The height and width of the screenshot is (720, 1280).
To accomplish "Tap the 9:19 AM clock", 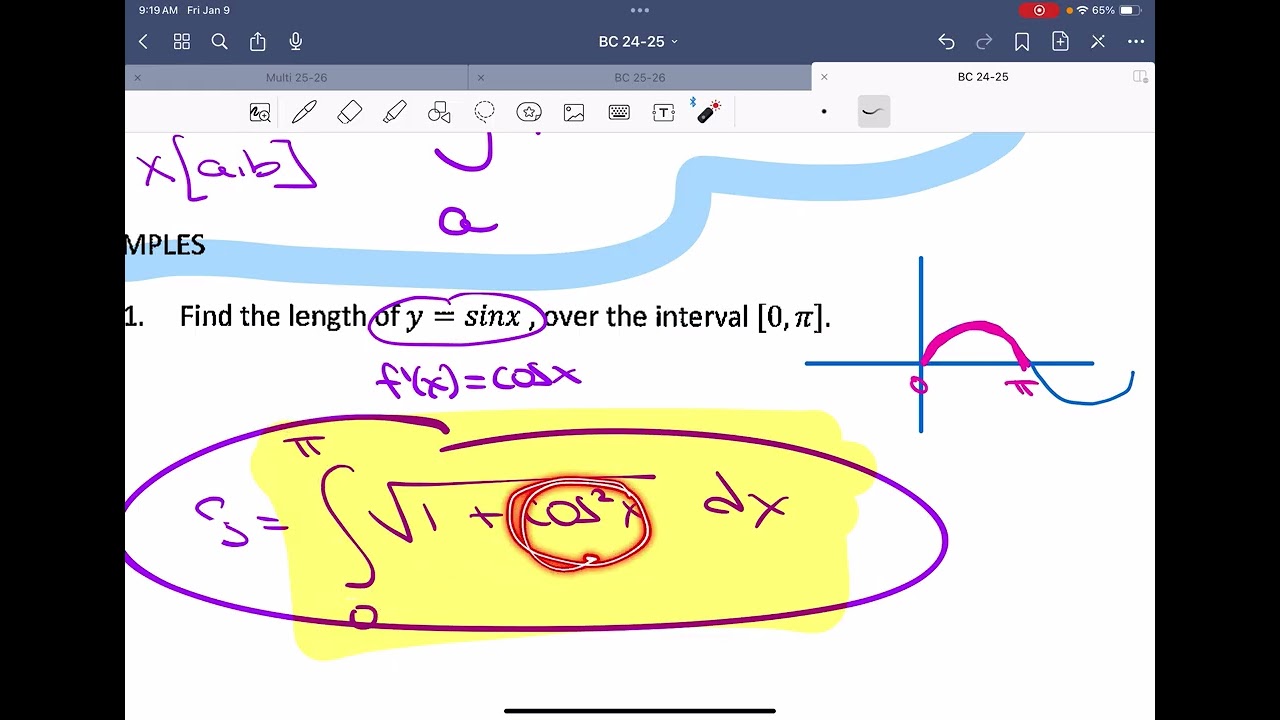I will click(x=158, y=10).
